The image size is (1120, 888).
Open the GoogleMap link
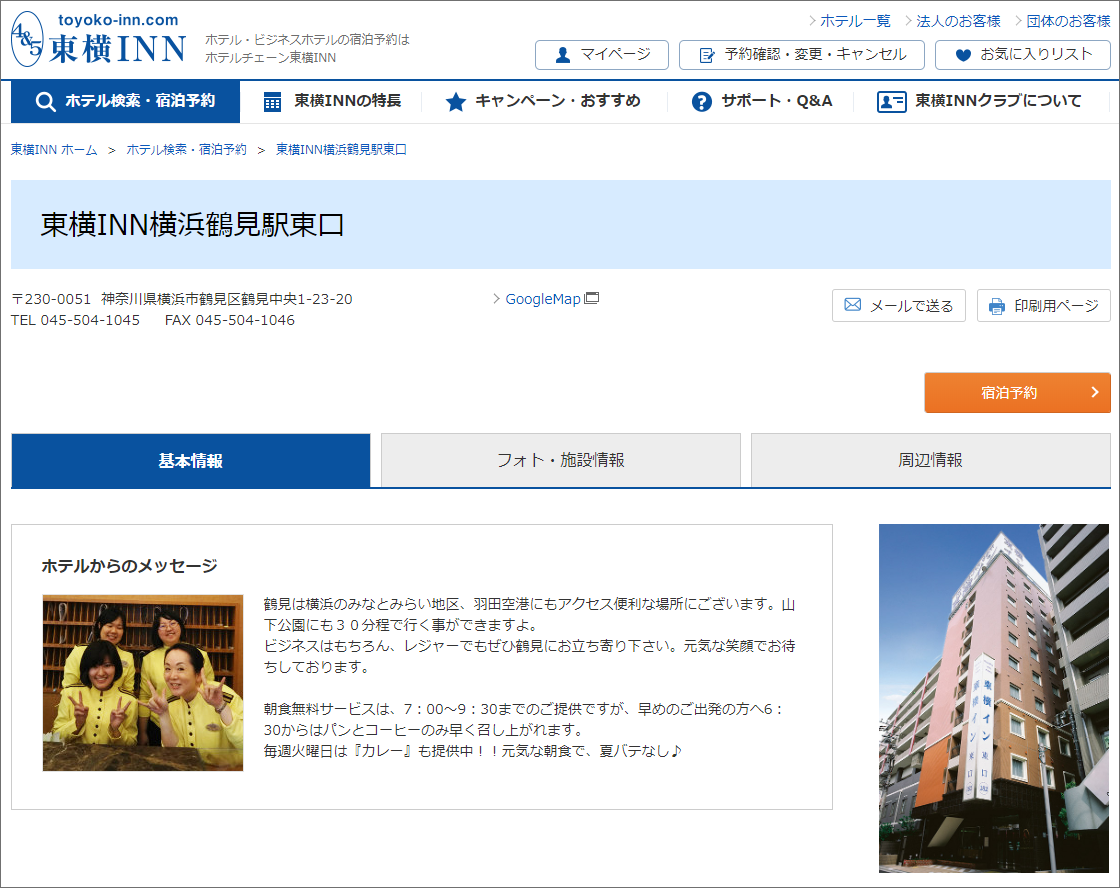point(543,299)
